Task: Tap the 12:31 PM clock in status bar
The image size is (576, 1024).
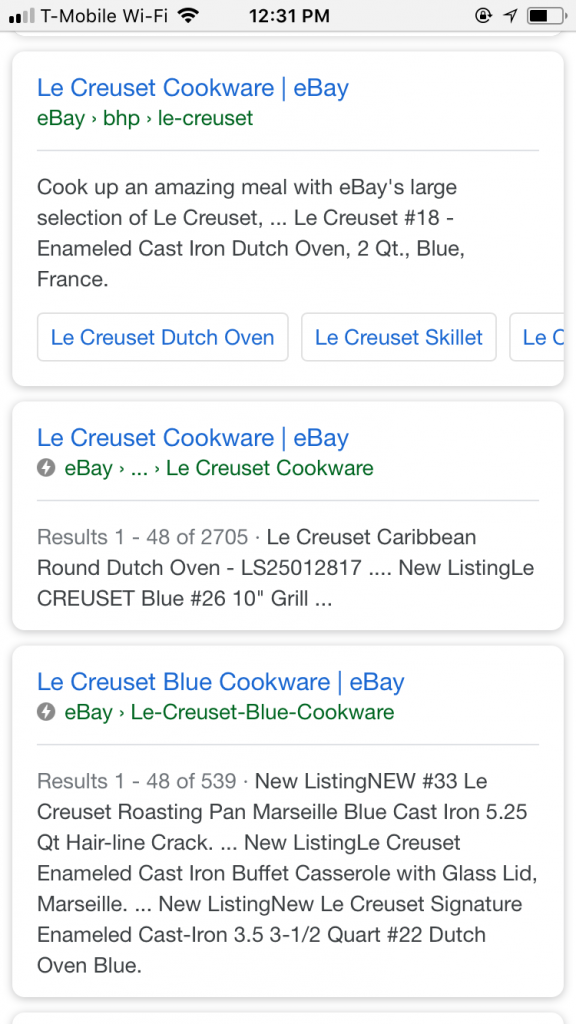Action: (x=288, y=15)
